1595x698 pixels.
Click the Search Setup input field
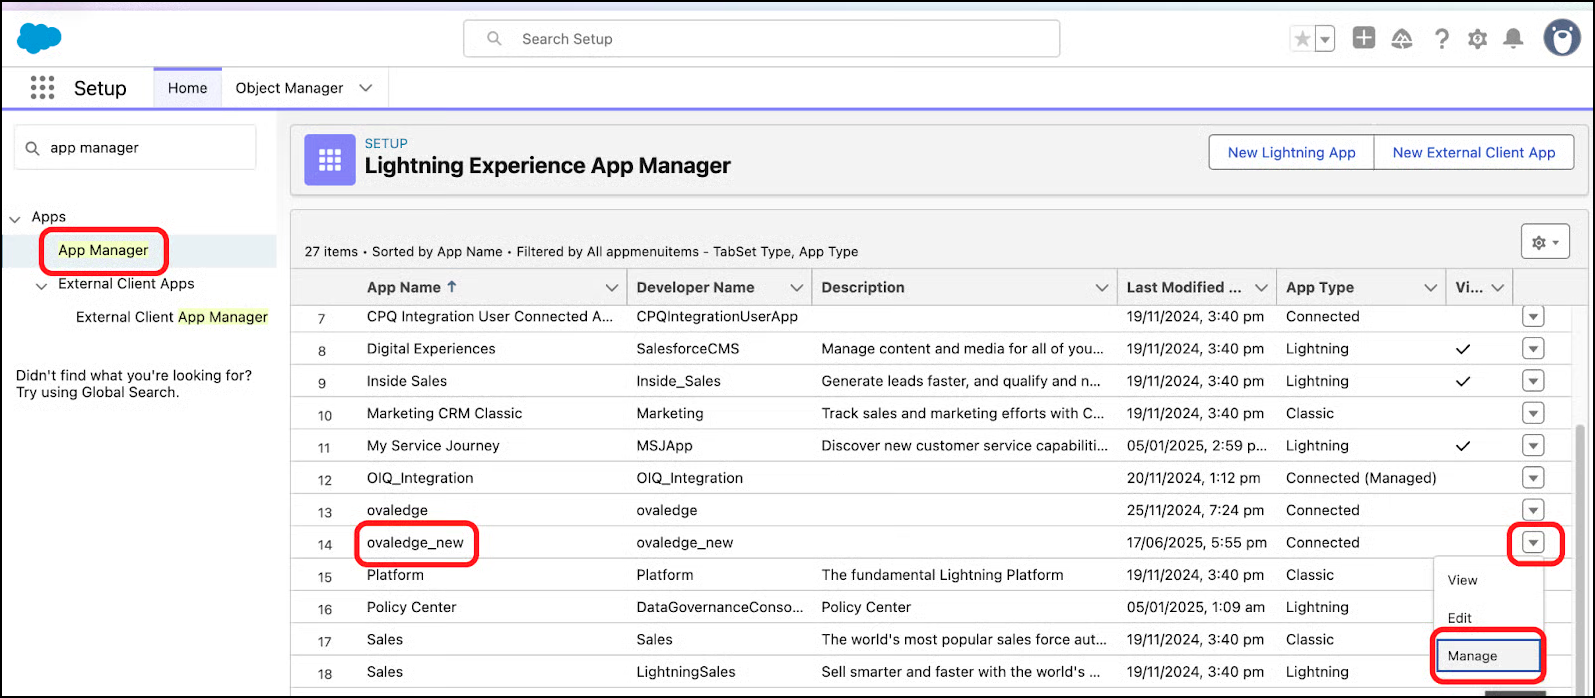tap(761, 39)
